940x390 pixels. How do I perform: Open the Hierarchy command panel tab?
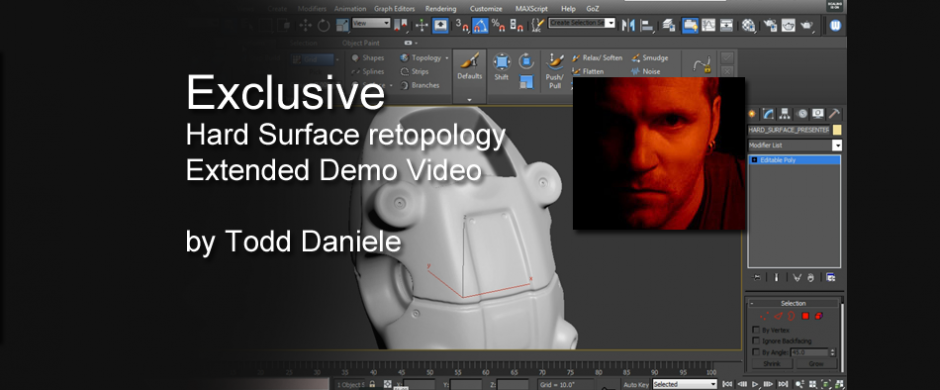[x=785, y=114]
